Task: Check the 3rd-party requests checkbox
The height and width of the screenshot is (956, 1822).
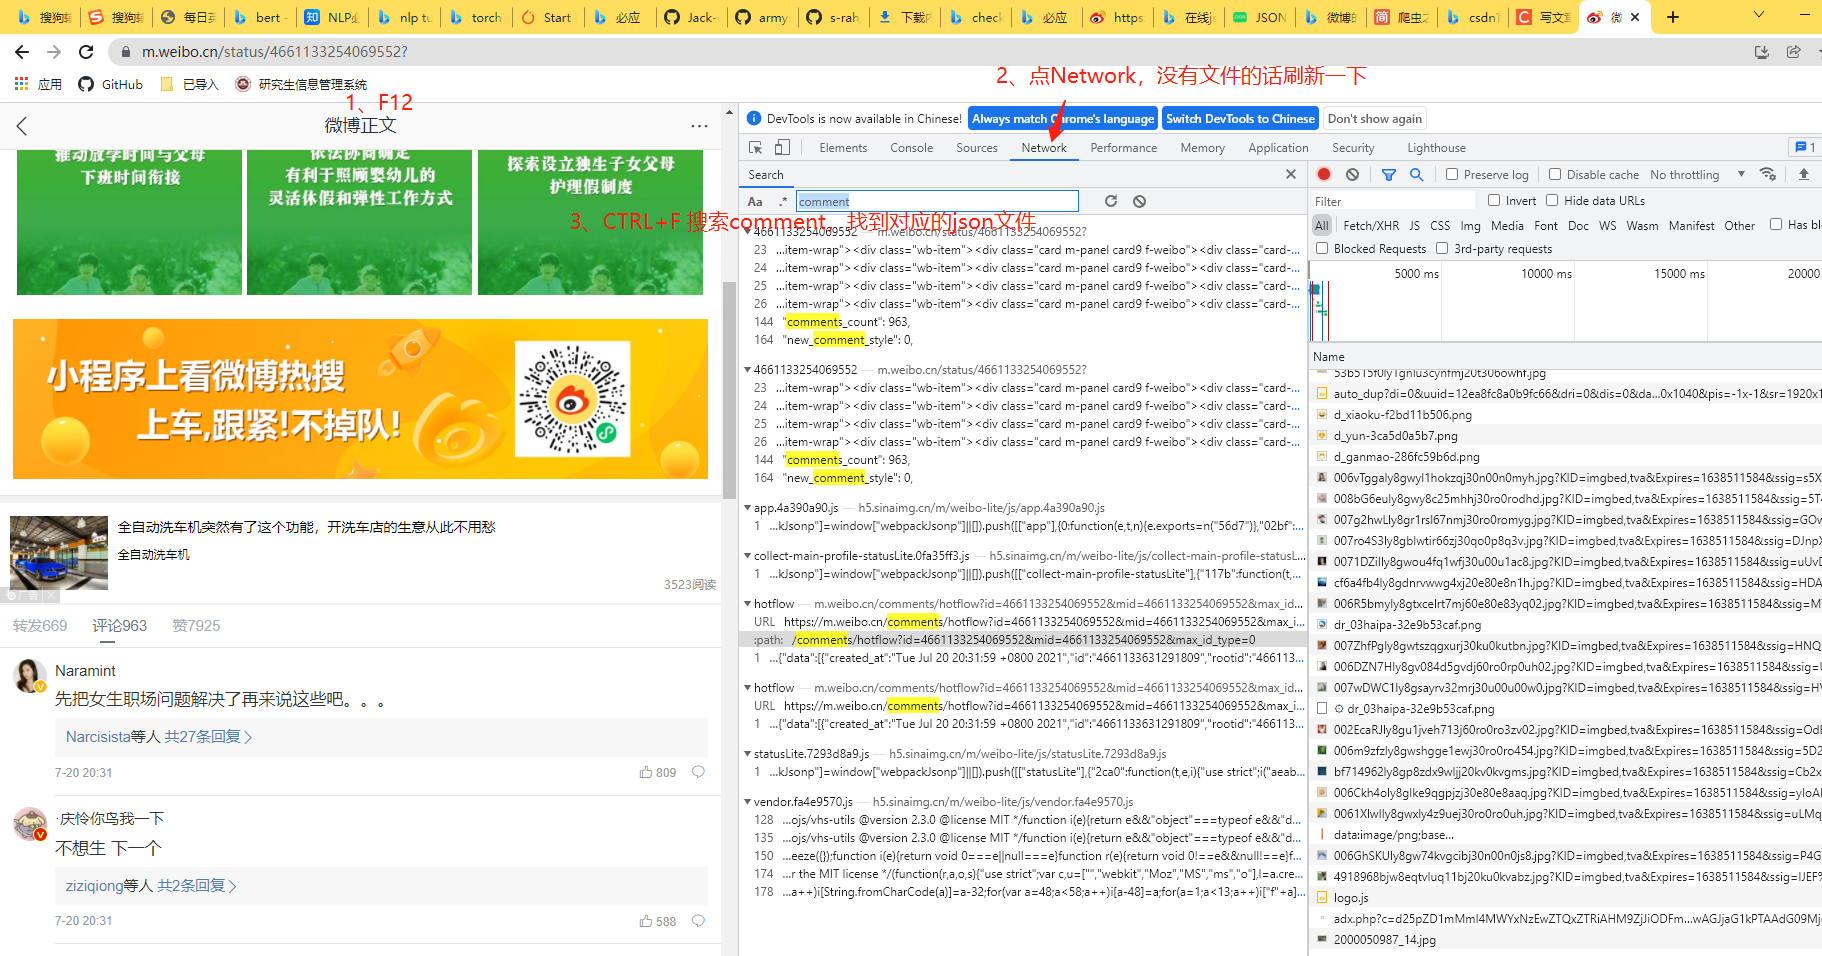Action: (x=1442, y=248)
